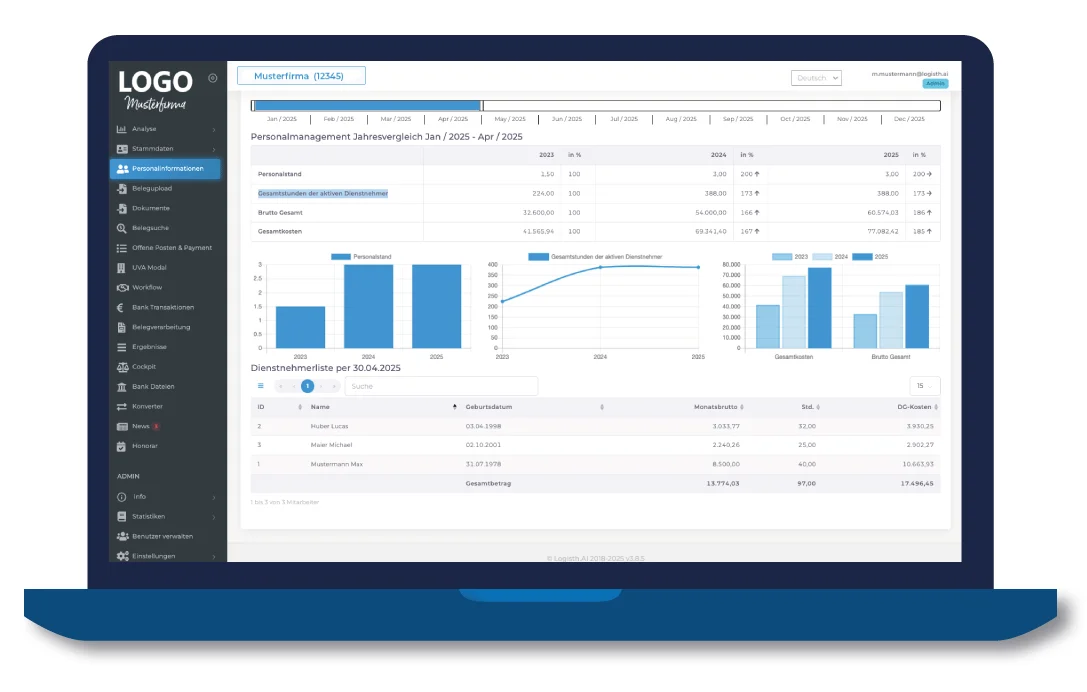Open the Bank Dateien bank icon
This screenshot has height=692, width=1087.
click(122, 387)
